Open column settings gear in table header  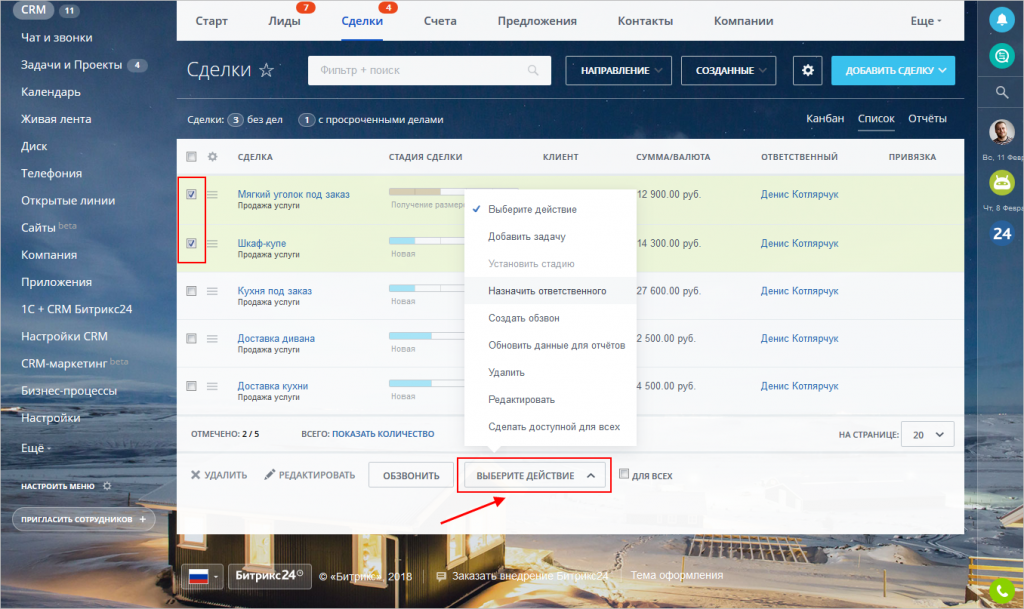pyautogui.click(x=212, y=157)
